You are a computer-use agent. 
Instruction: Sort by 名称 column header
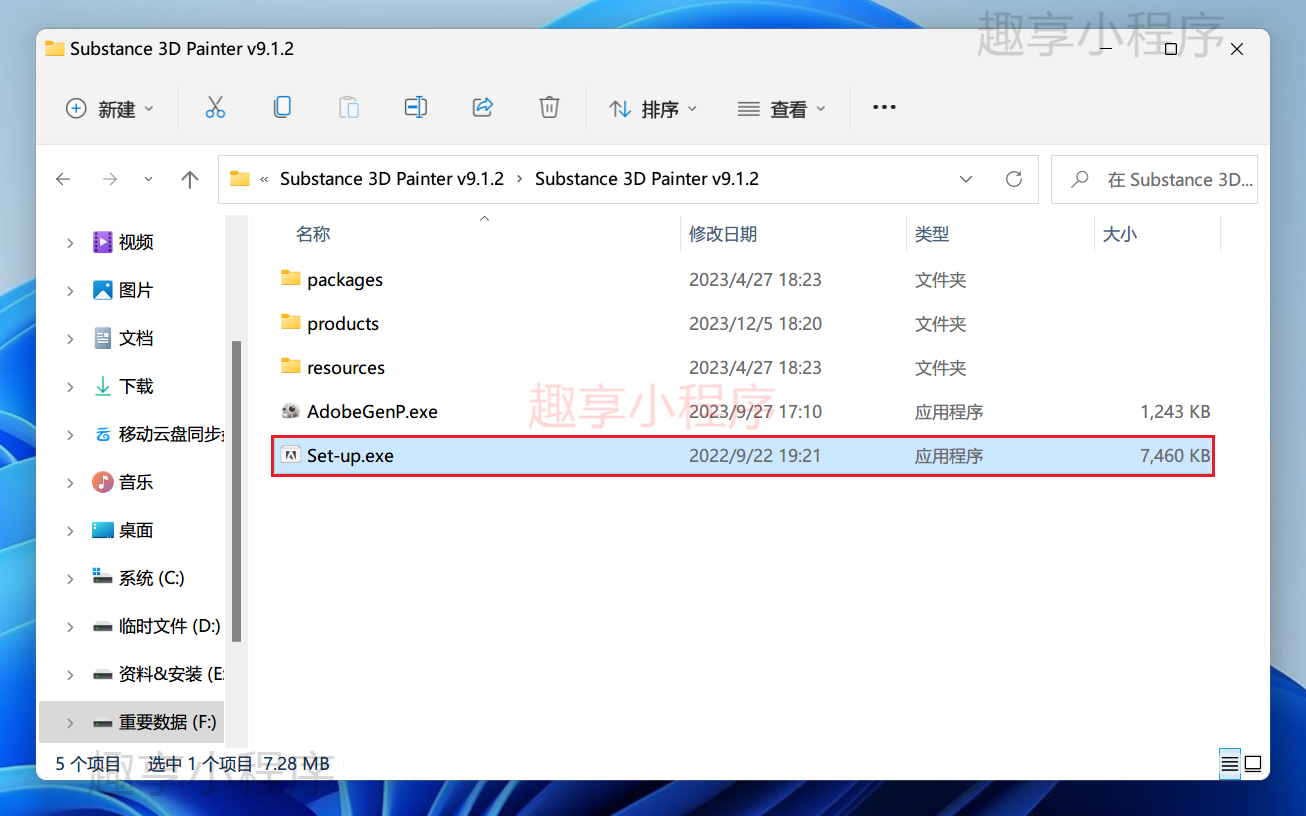[x=313, y=234]
